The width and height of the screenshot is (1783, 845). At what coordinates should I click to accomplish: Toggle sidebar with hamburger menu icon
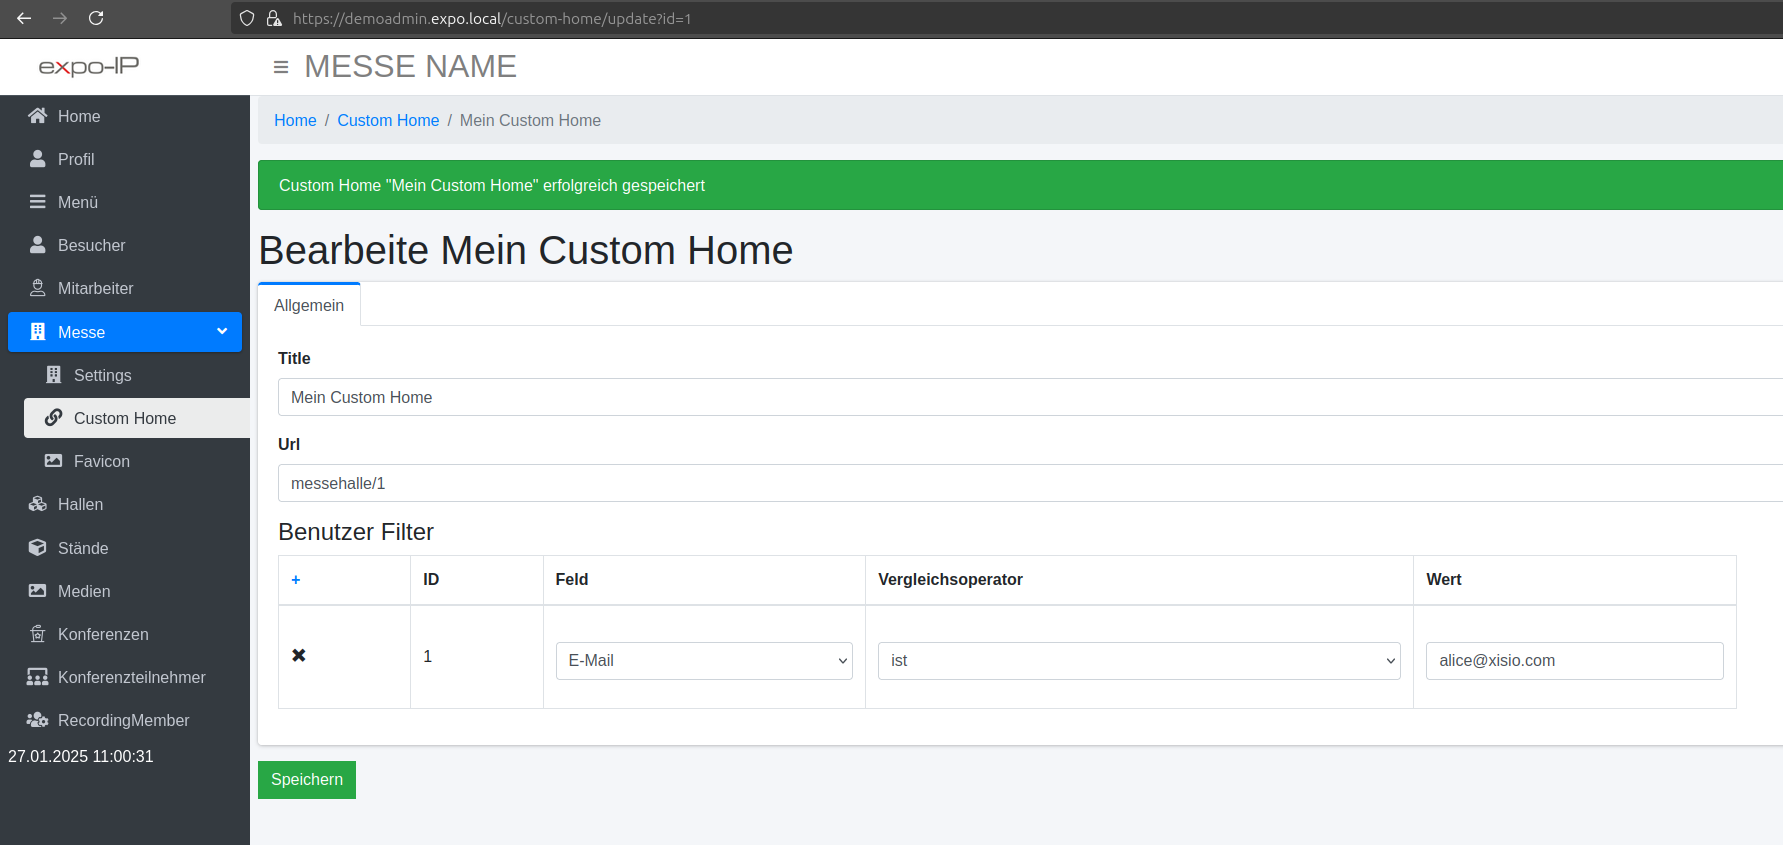click(x=281, y=67)
